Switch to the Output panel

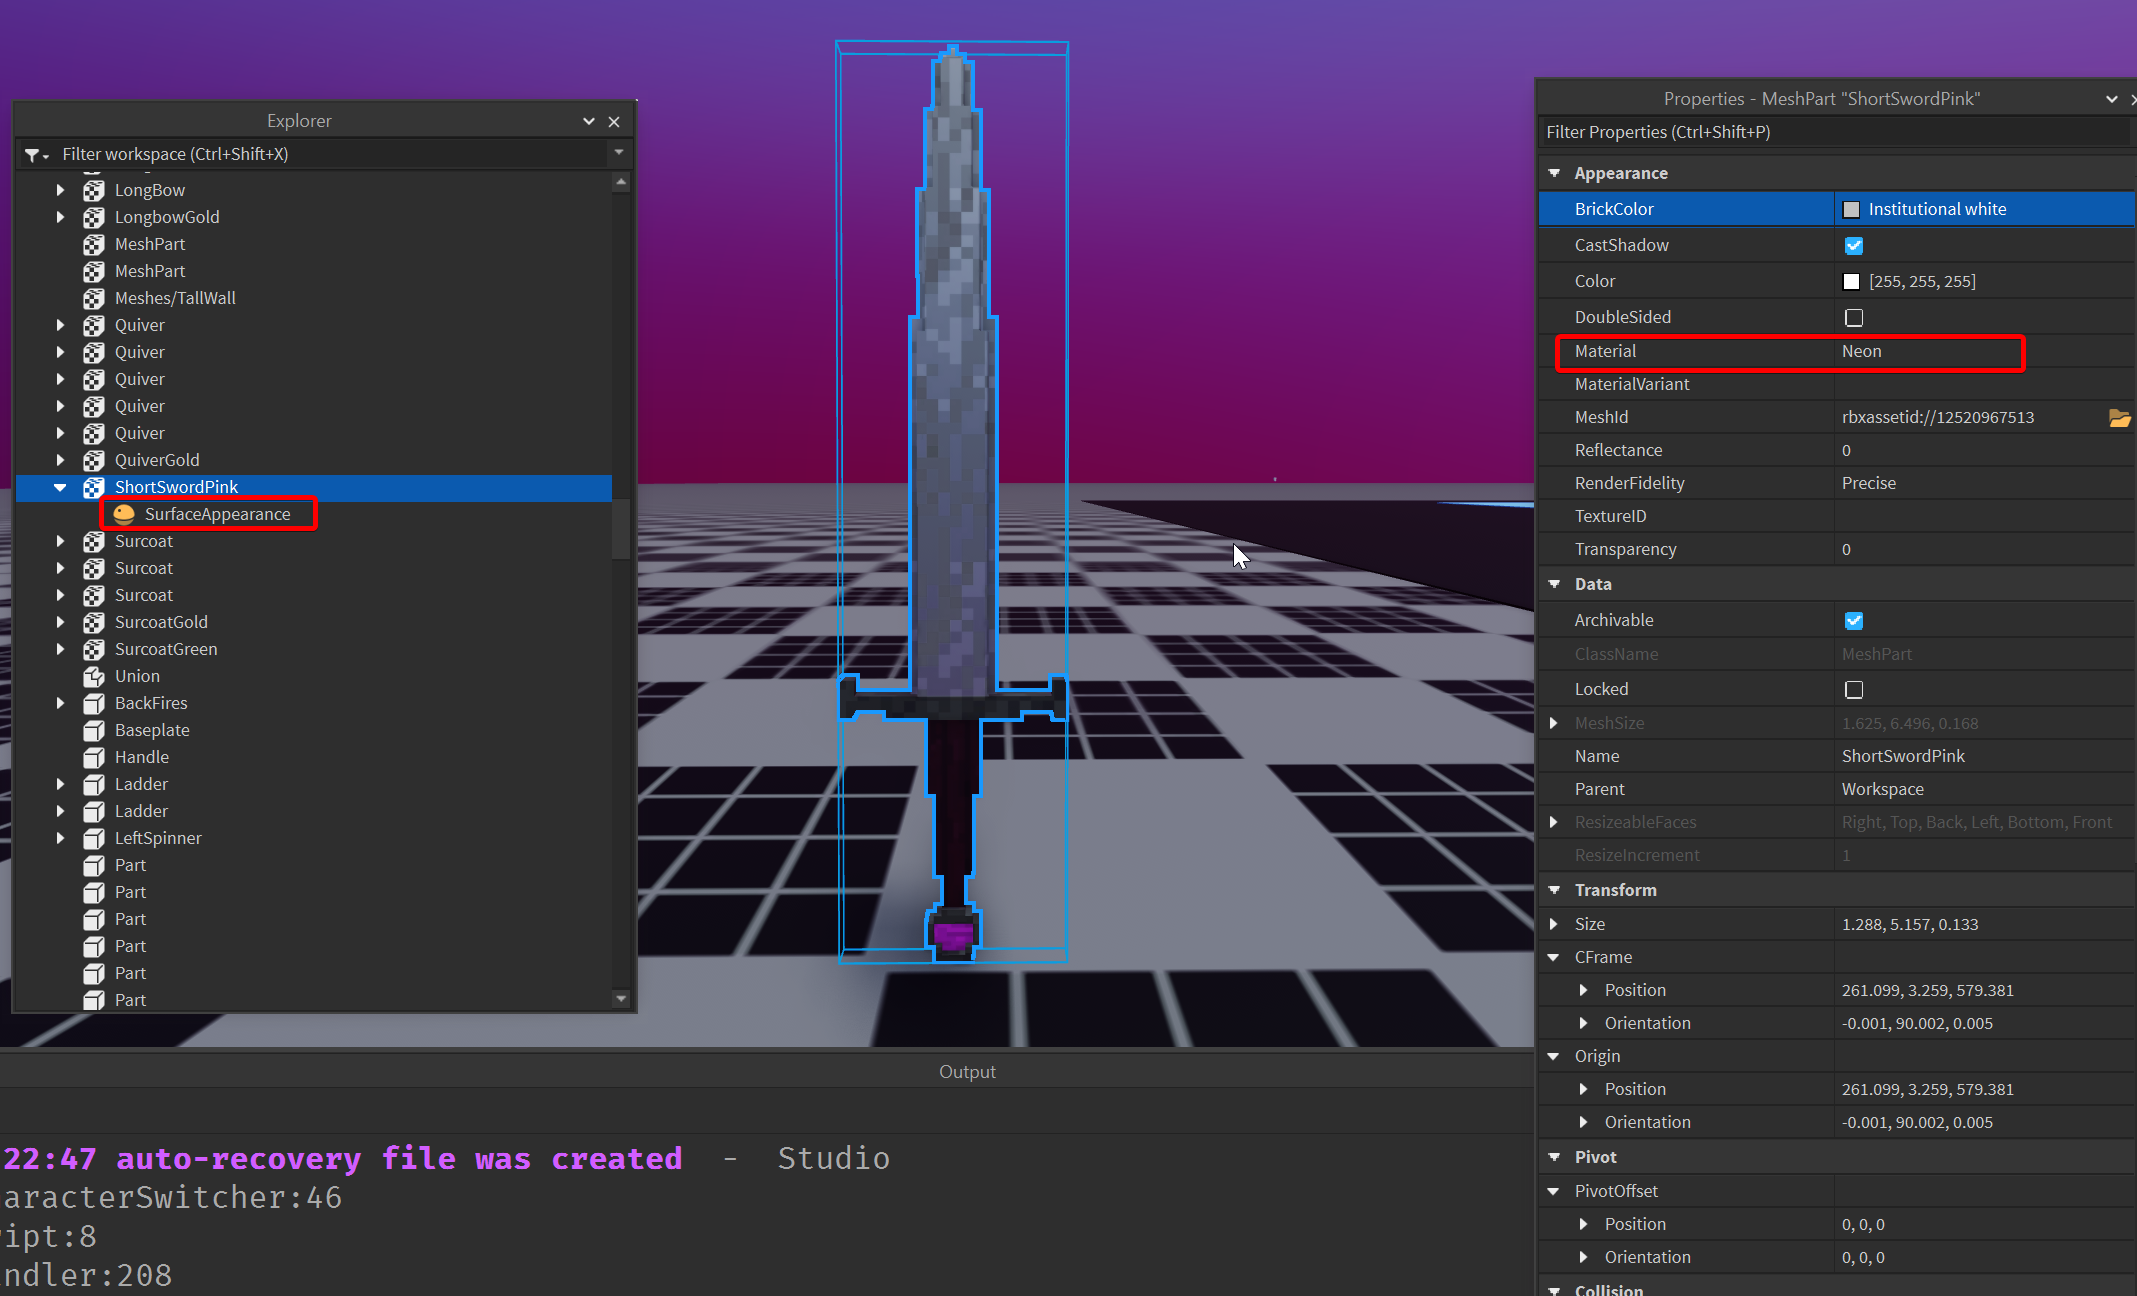(967, 1071)
